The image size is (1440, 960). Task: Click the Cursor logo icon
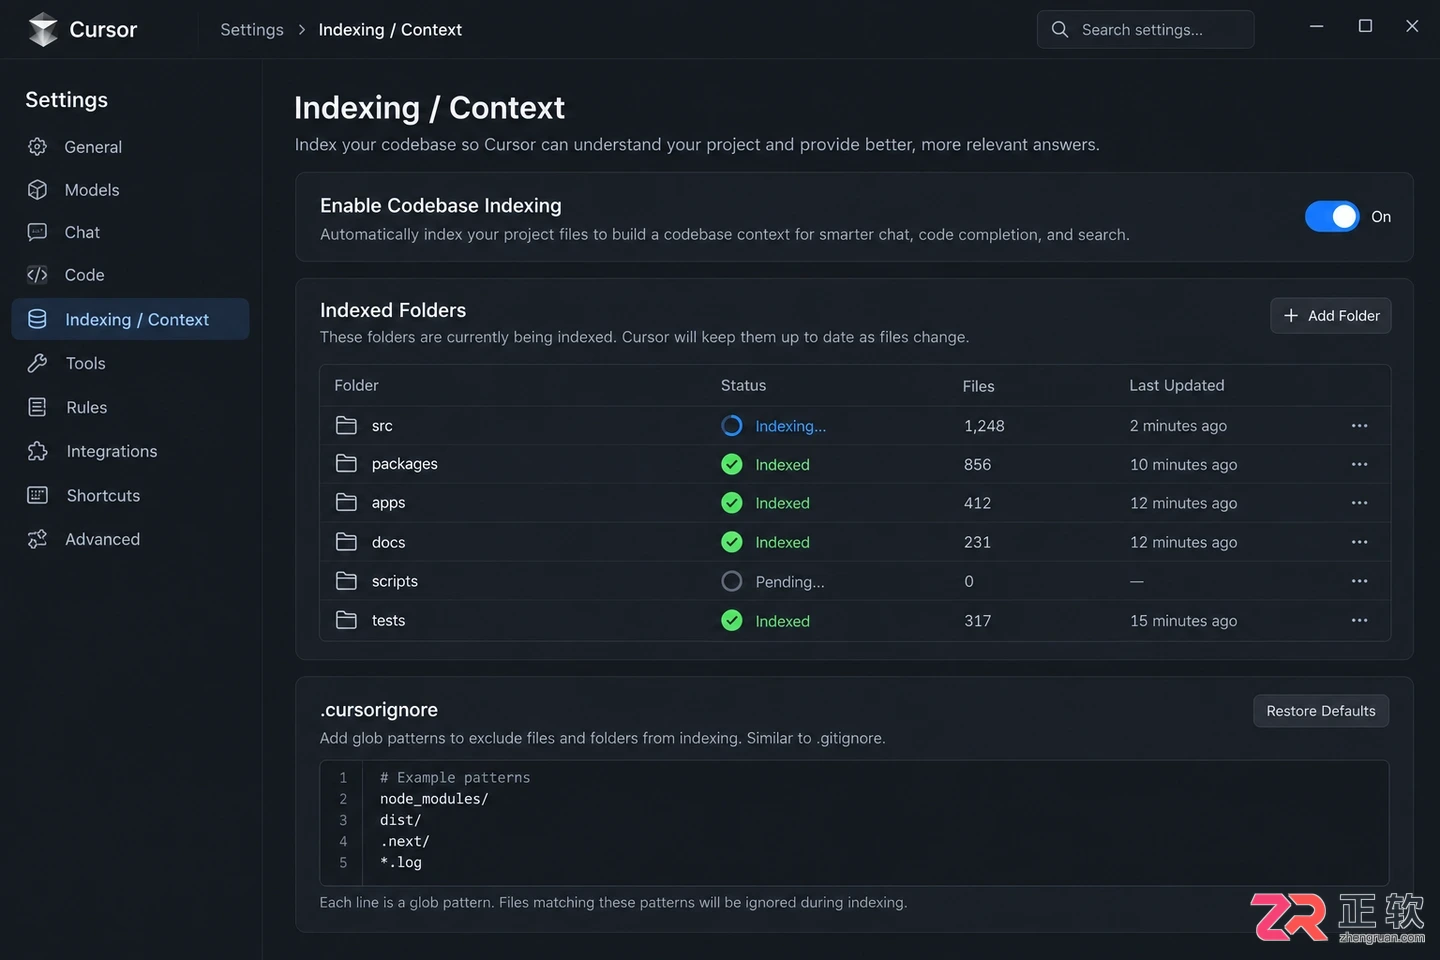[x=43, y=30]
